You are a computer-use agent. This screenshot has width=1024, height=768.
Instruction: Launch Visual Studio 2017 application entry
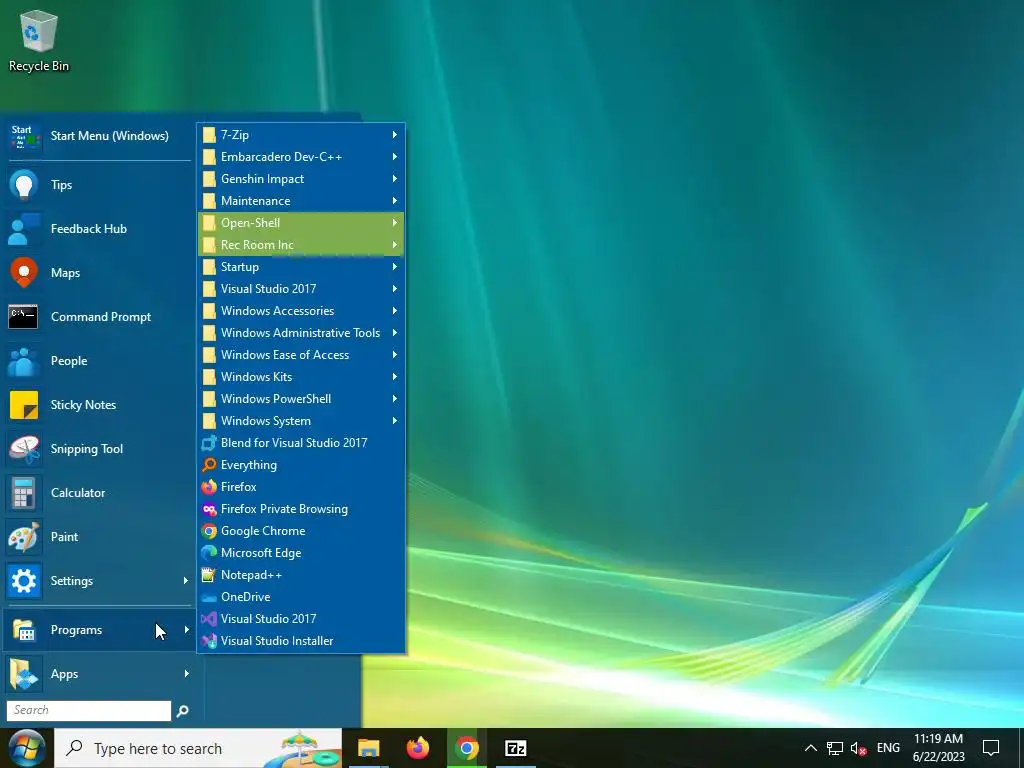(301, 618)
